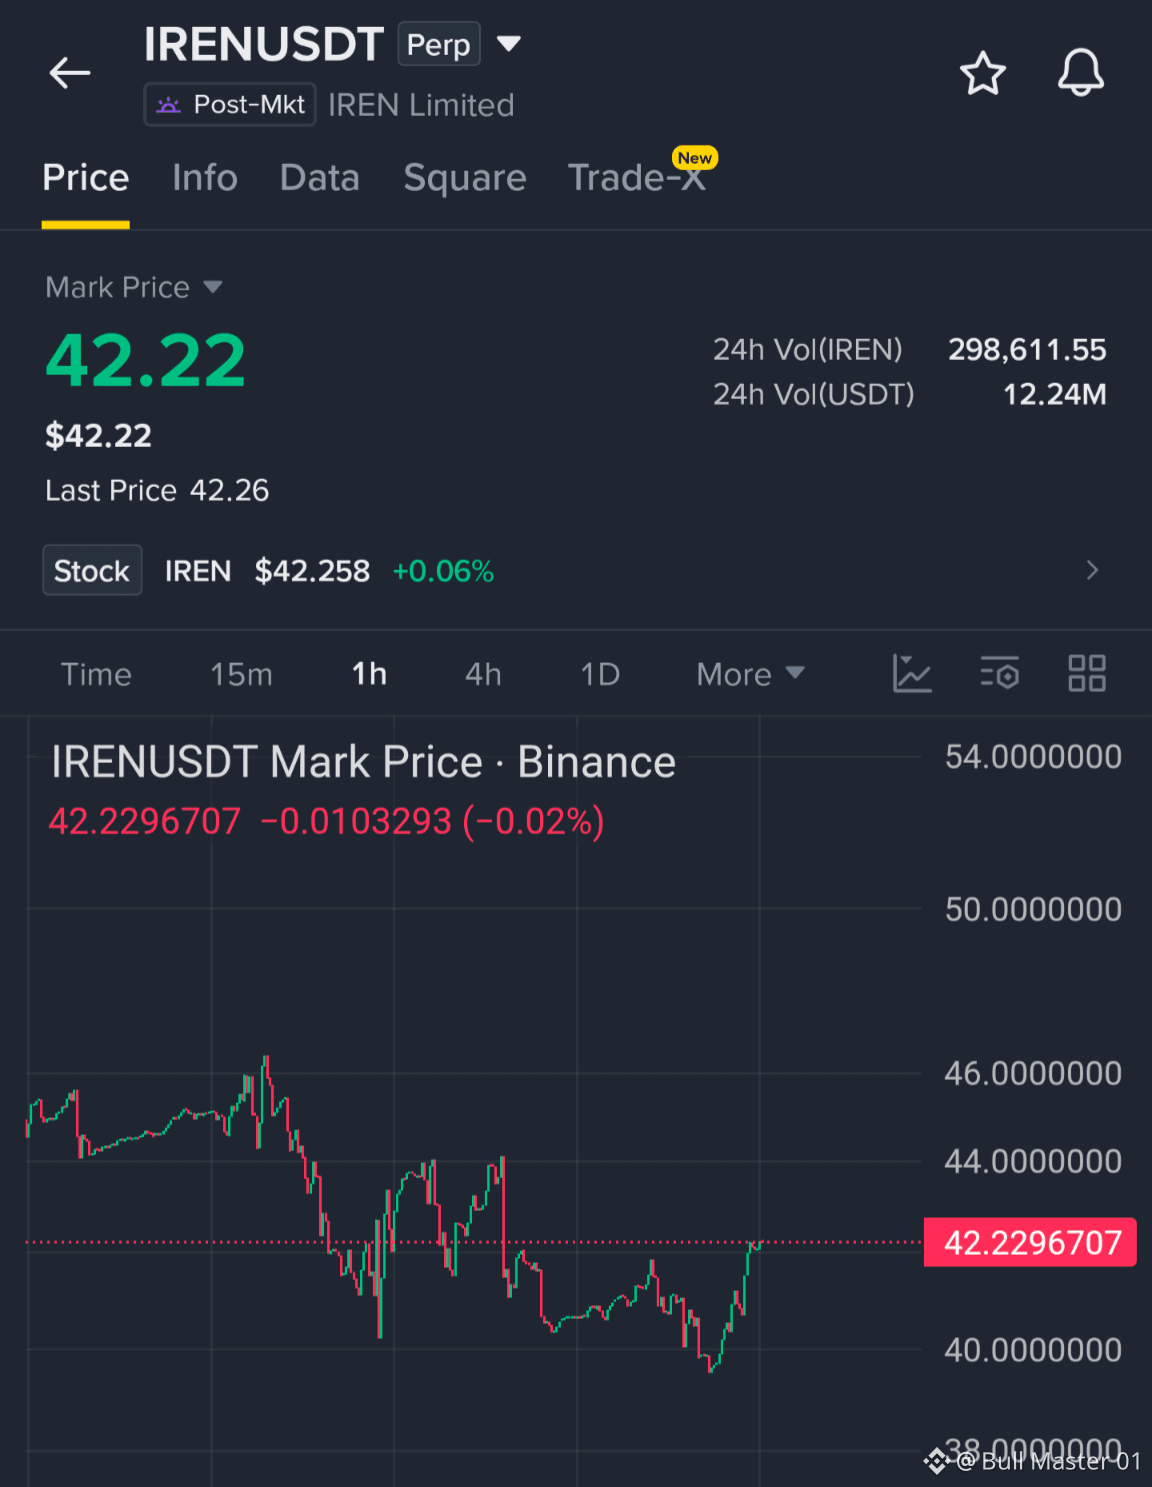Click the latest candlestick on chart
1152x1487 pixels.
tap(758, 1245)
